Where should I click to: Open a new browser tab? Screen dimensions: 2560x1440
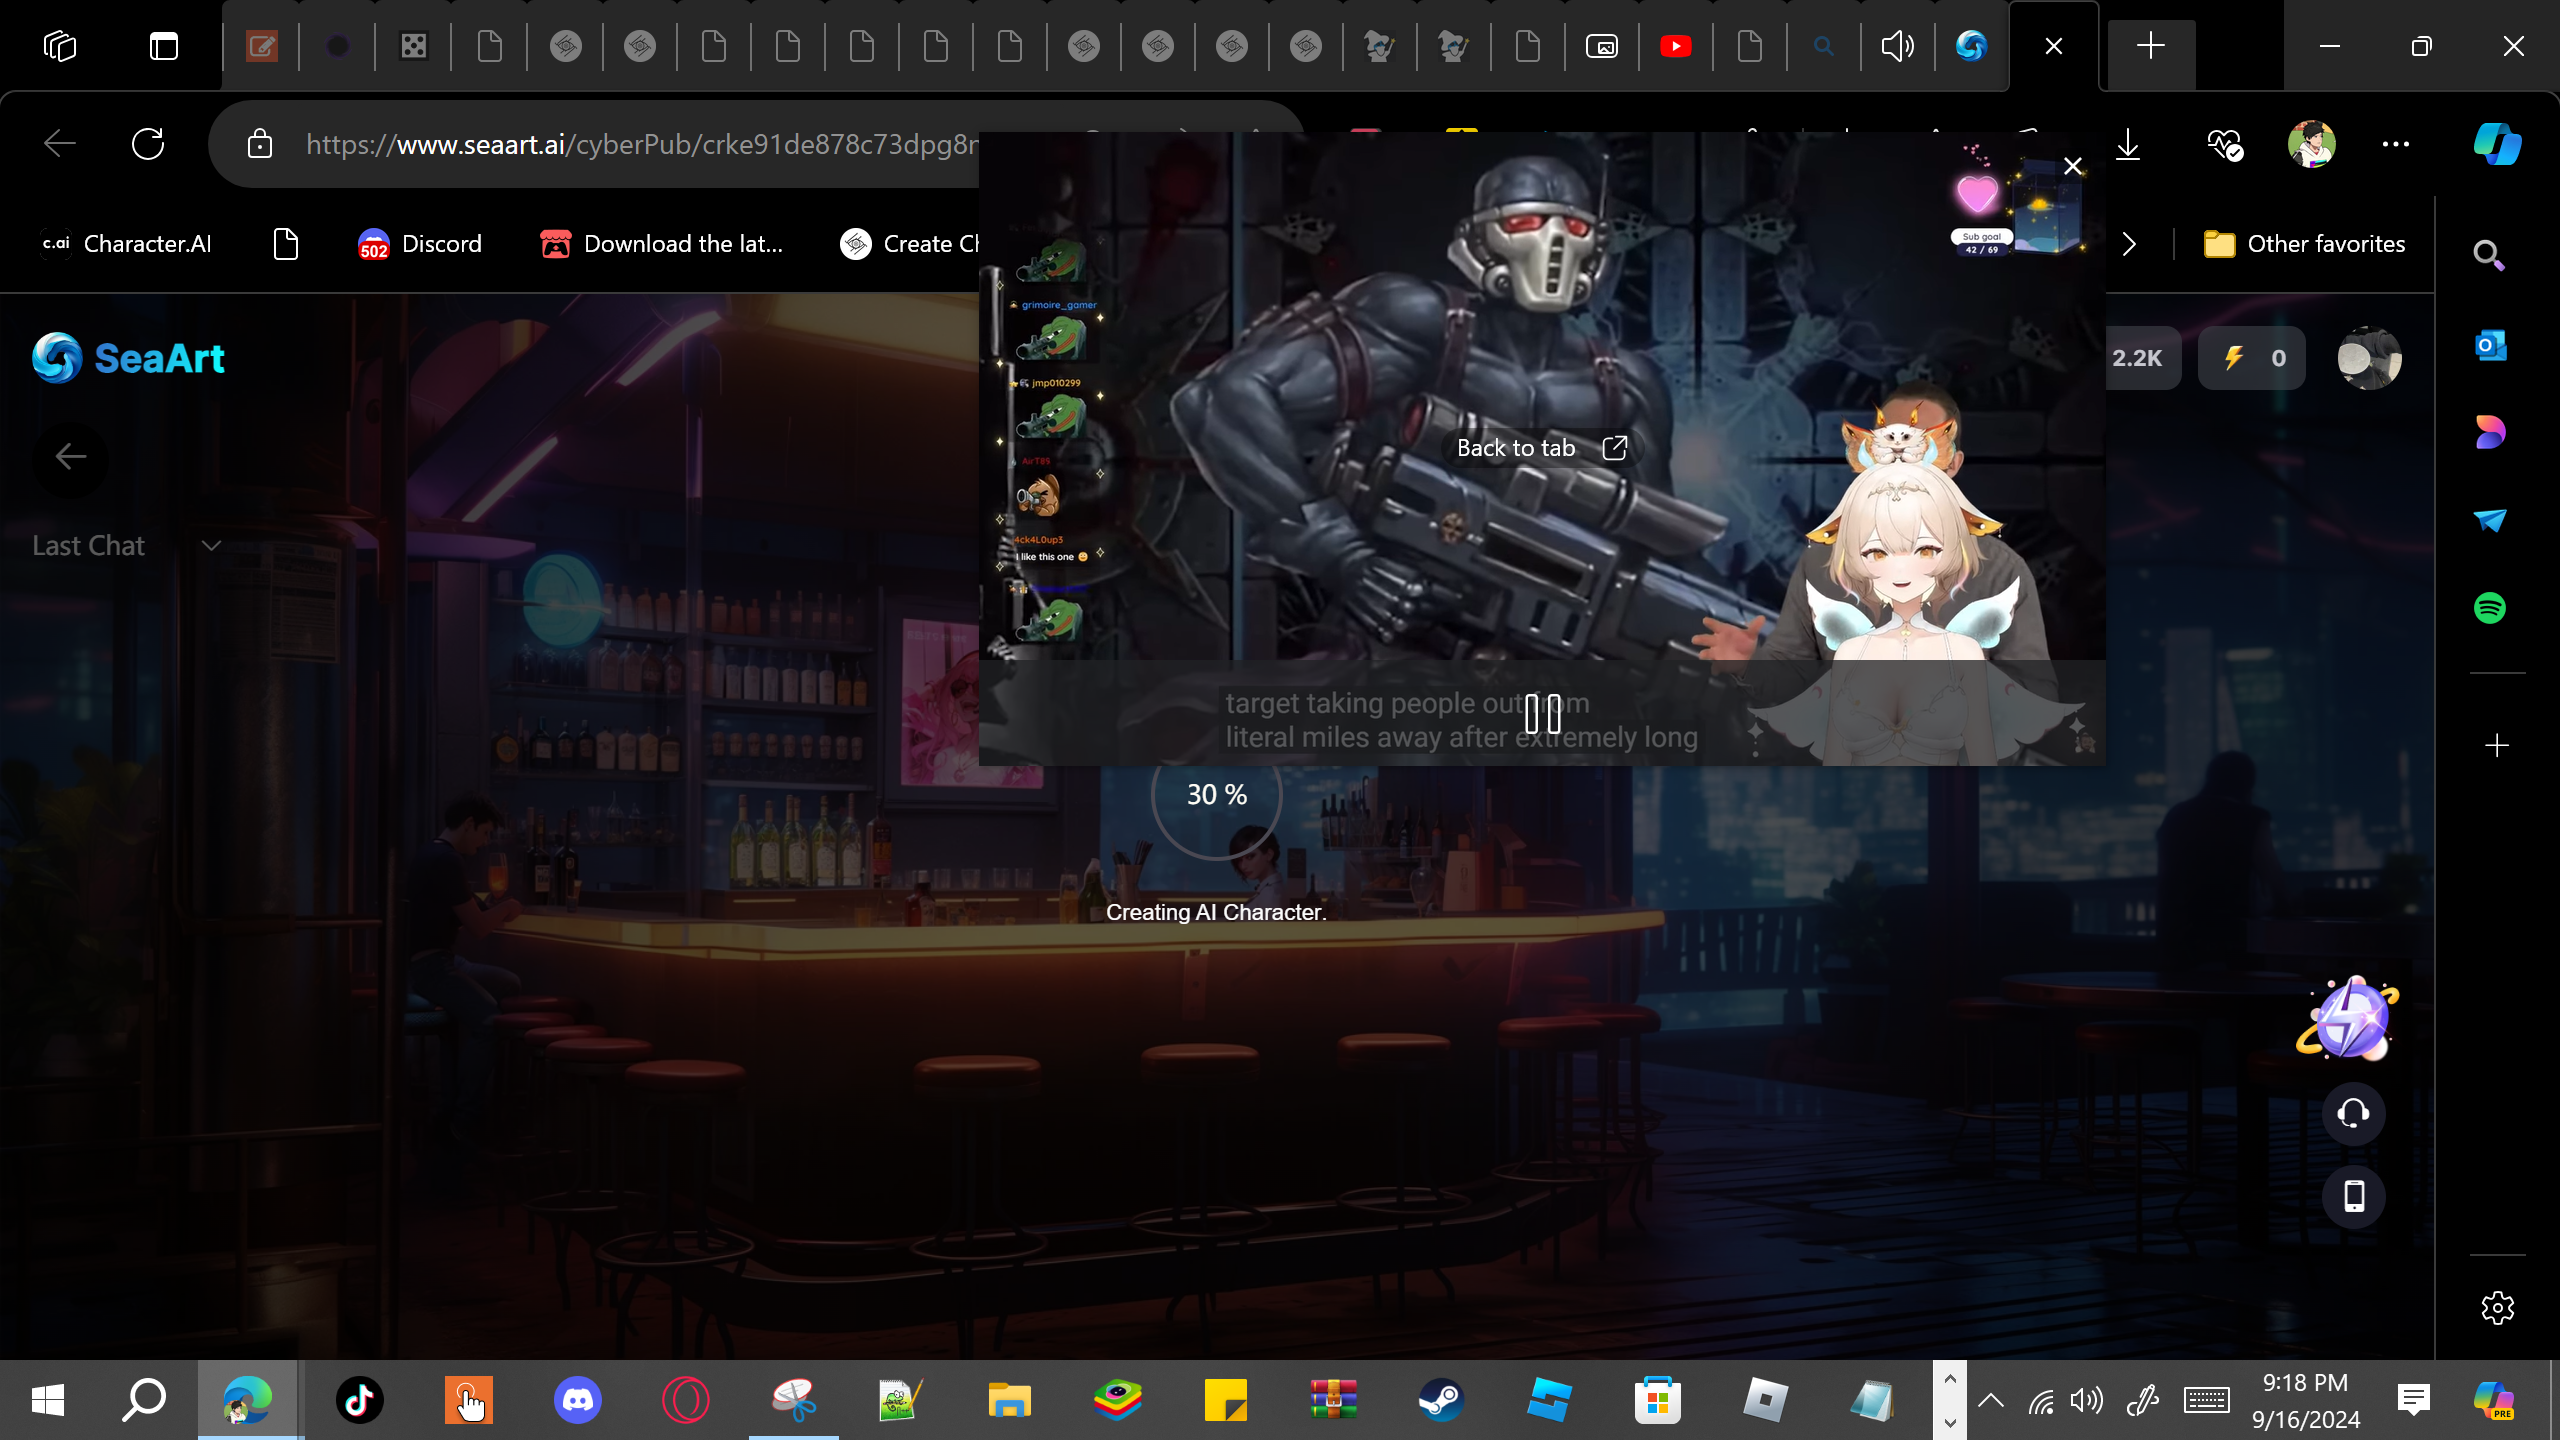pyautogui.click(x=2150, y=46)
